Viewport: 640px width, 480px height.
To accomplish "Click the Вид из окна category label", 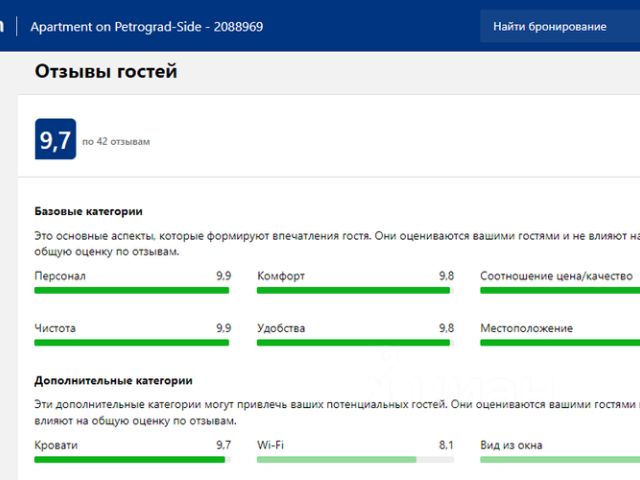I will pos(511,445).
